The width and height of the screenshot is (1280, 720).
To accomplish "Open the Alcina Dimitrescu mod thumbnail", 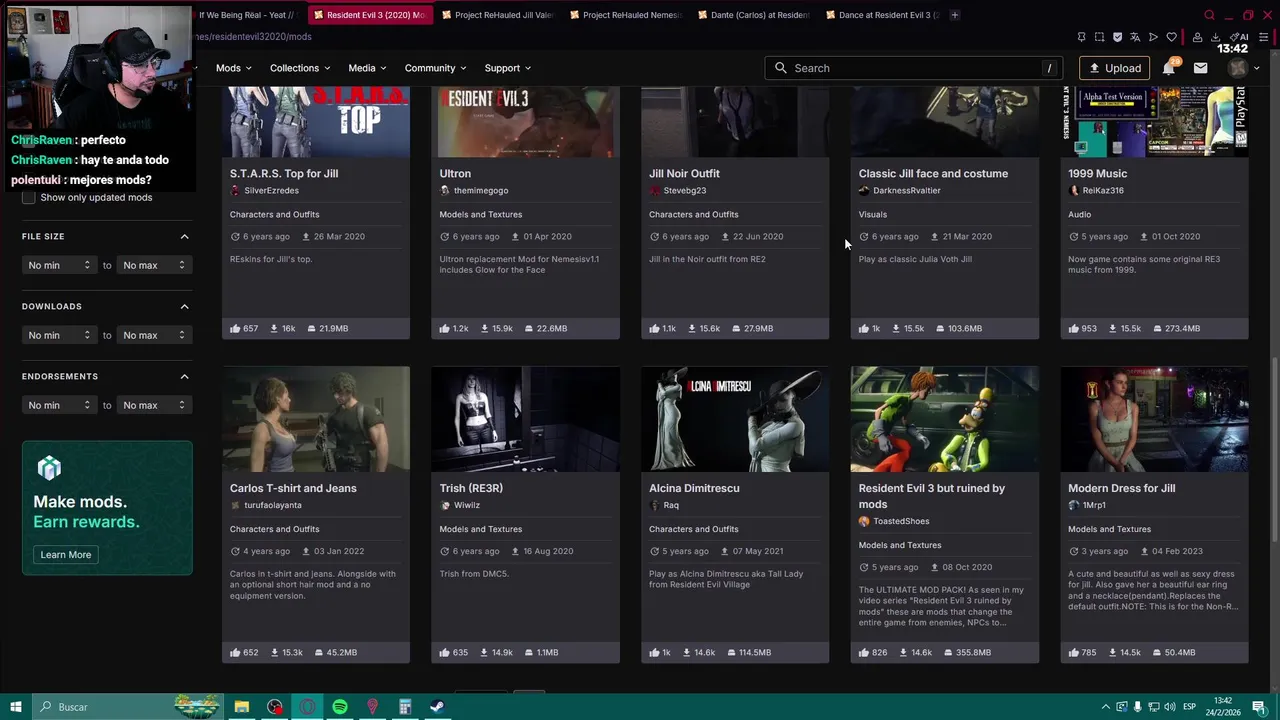I will (x=735, y=419).
